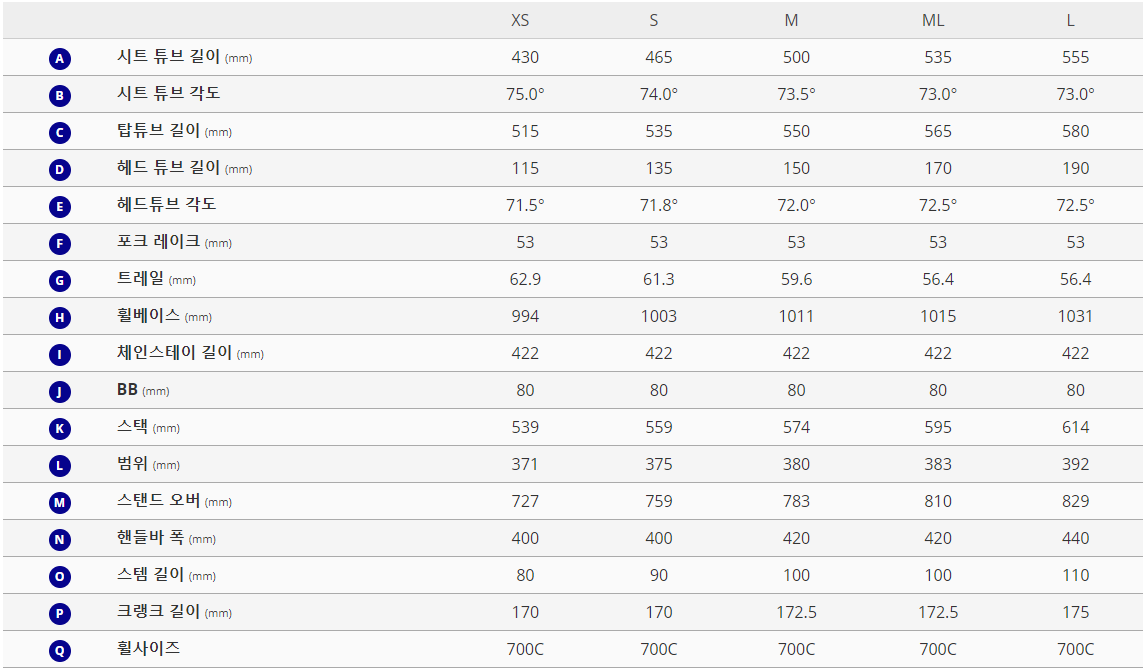Click the 75.0° seat tube angle cell
Image resolution: width=1144 pixels, height=669 pixels.
click(525, 94)
